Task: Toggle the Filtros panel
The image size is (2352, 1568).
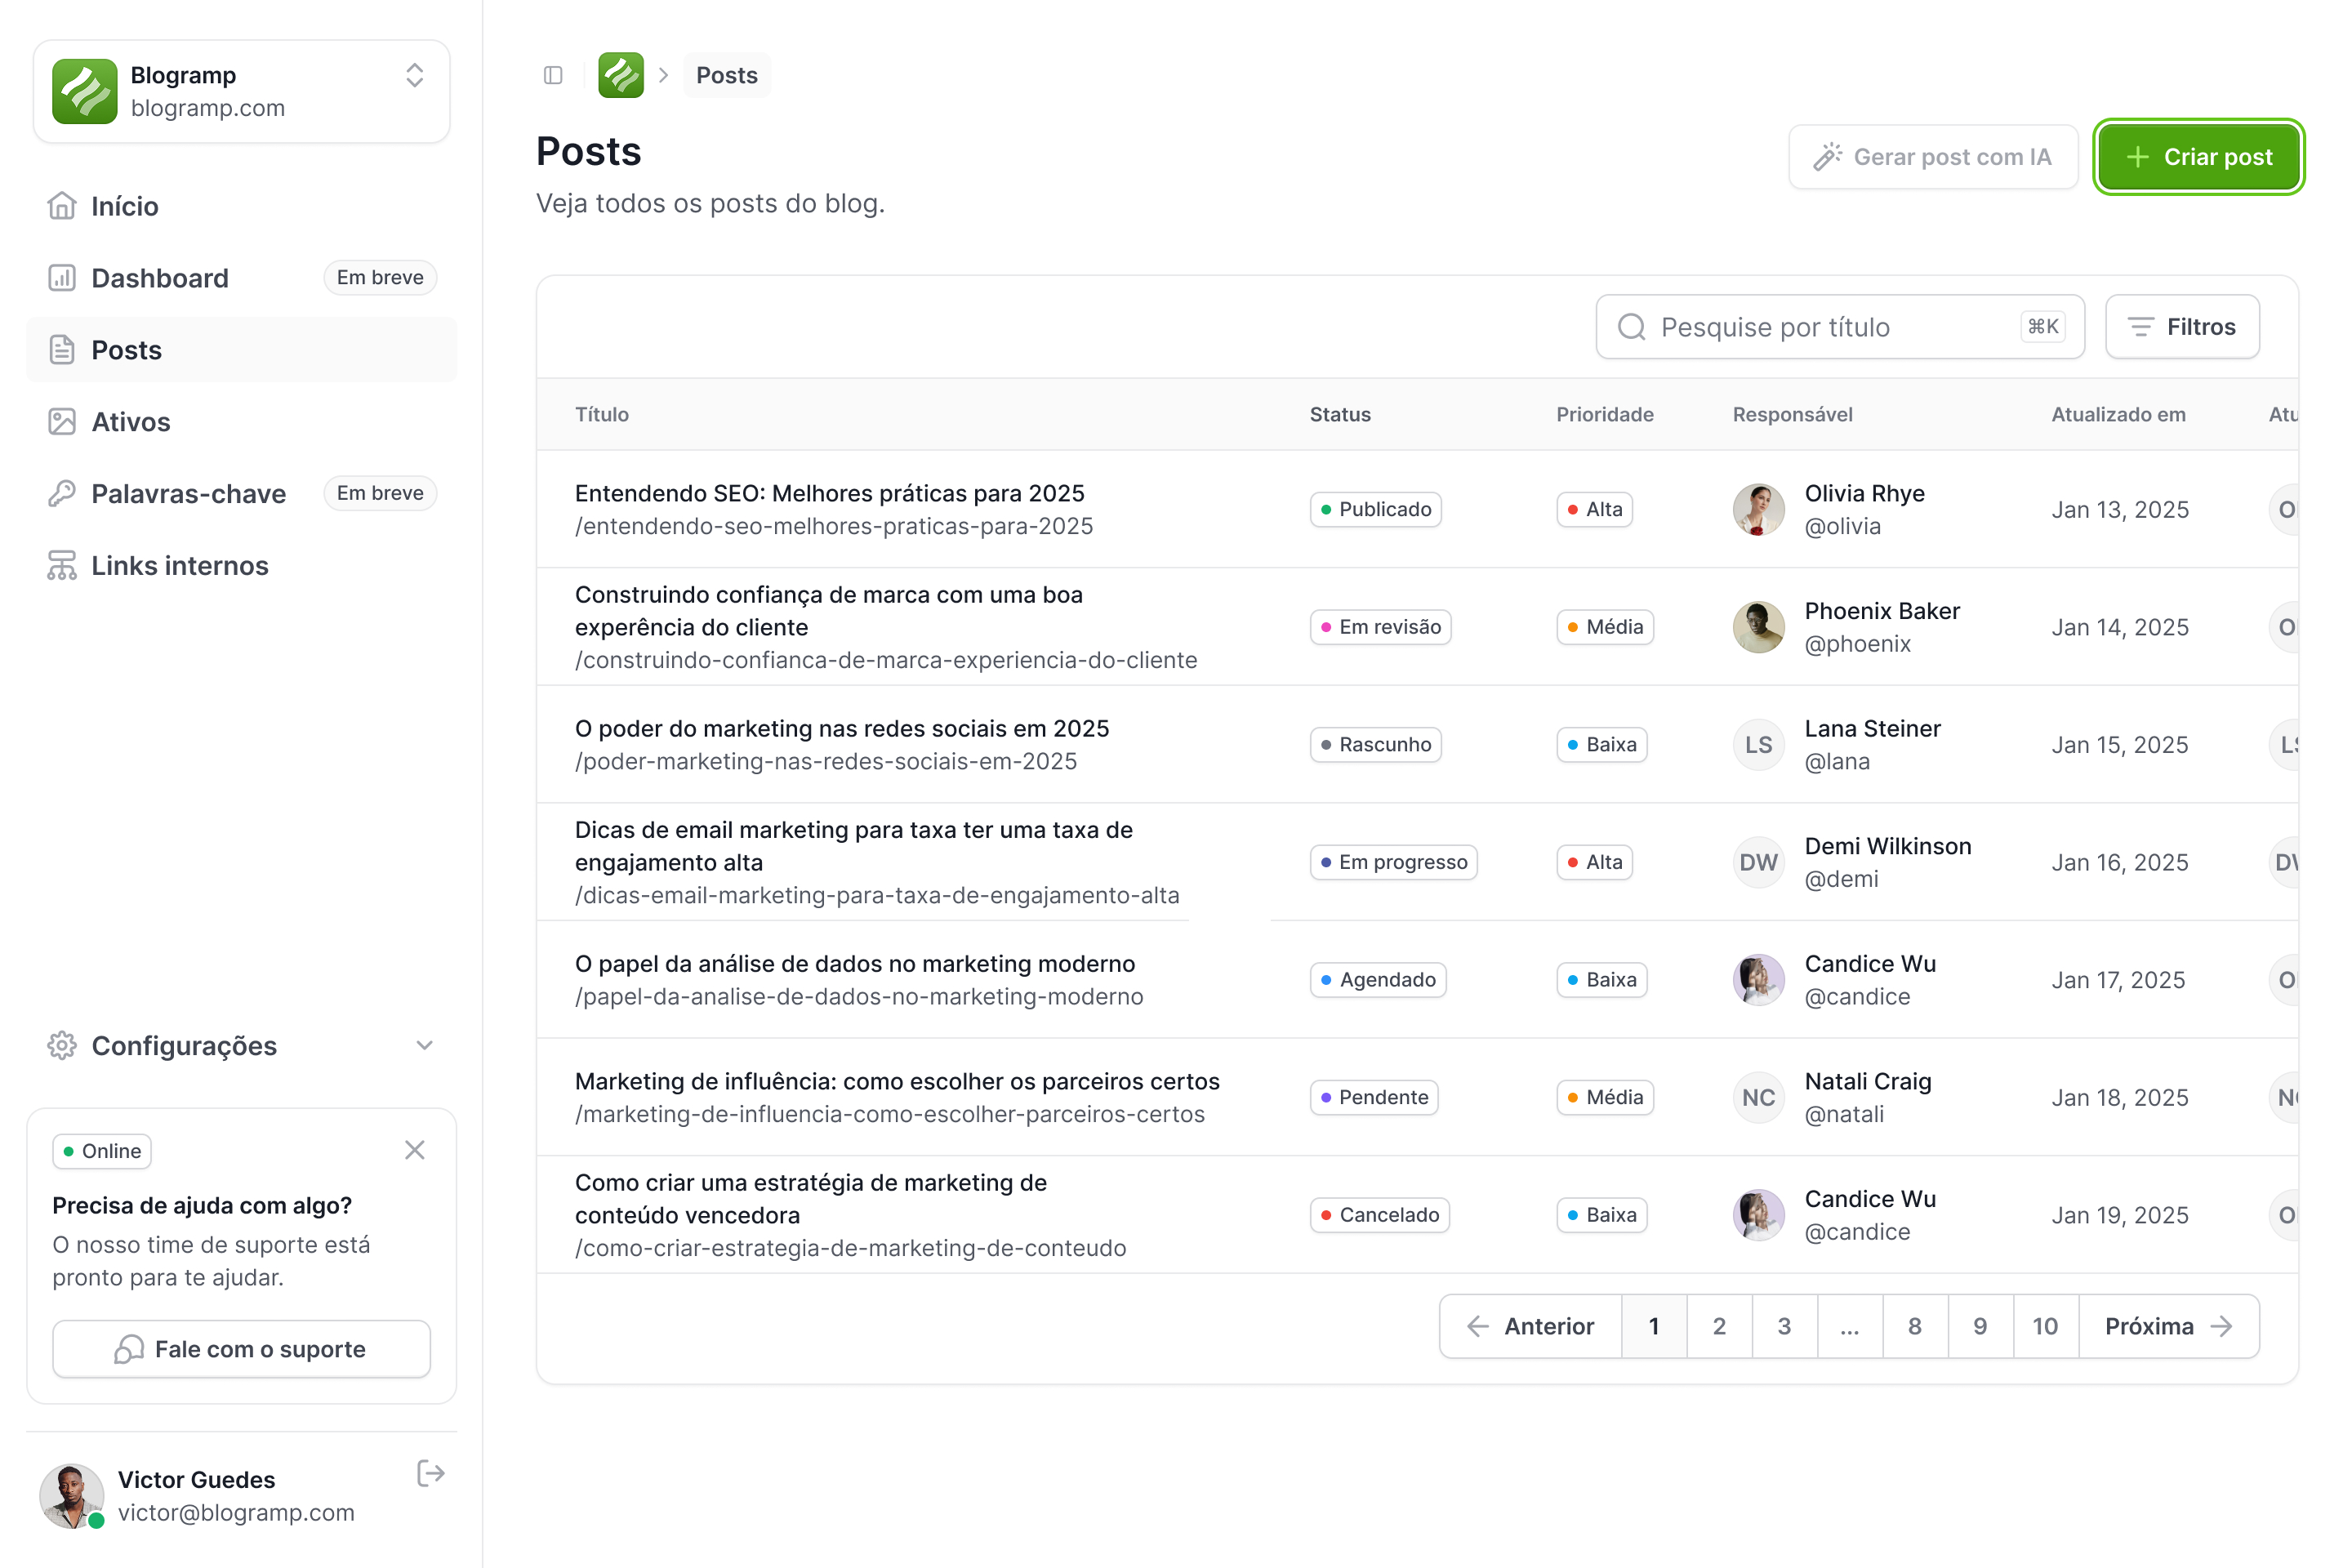Action: tap(2182, 326)
